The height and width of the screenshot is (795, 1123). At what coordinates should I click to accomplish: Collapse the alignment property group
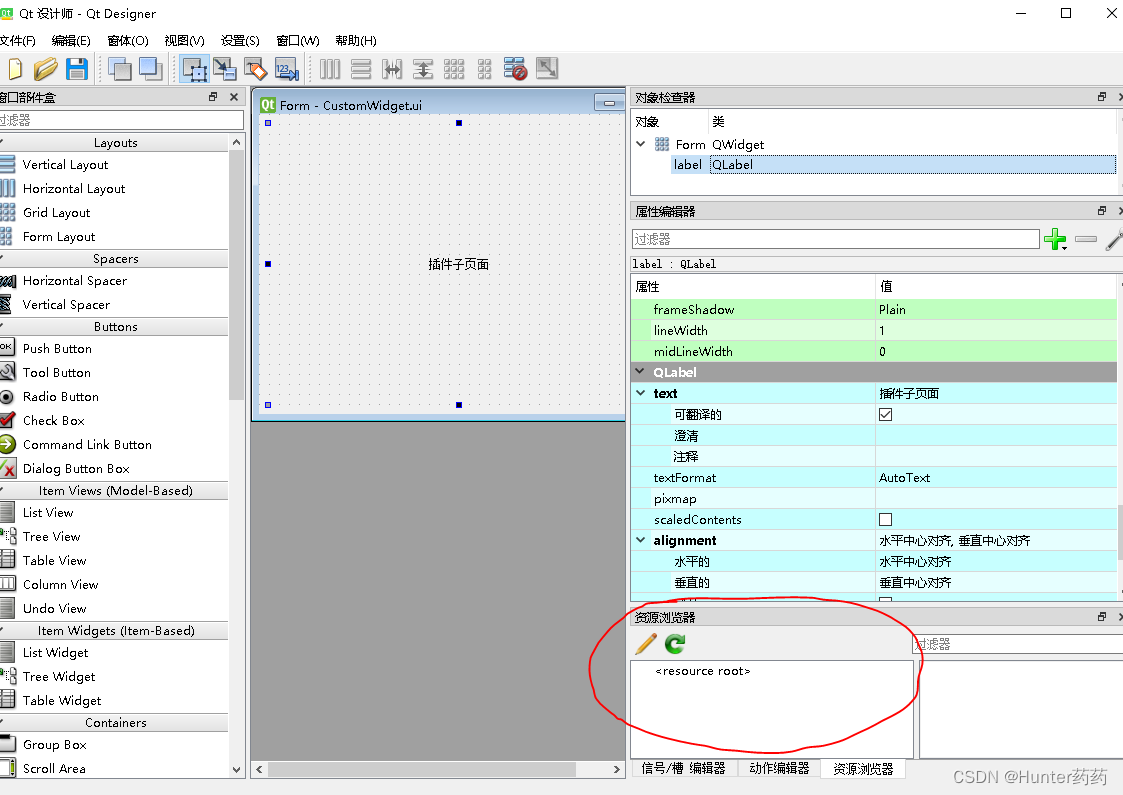click(640, 540)
